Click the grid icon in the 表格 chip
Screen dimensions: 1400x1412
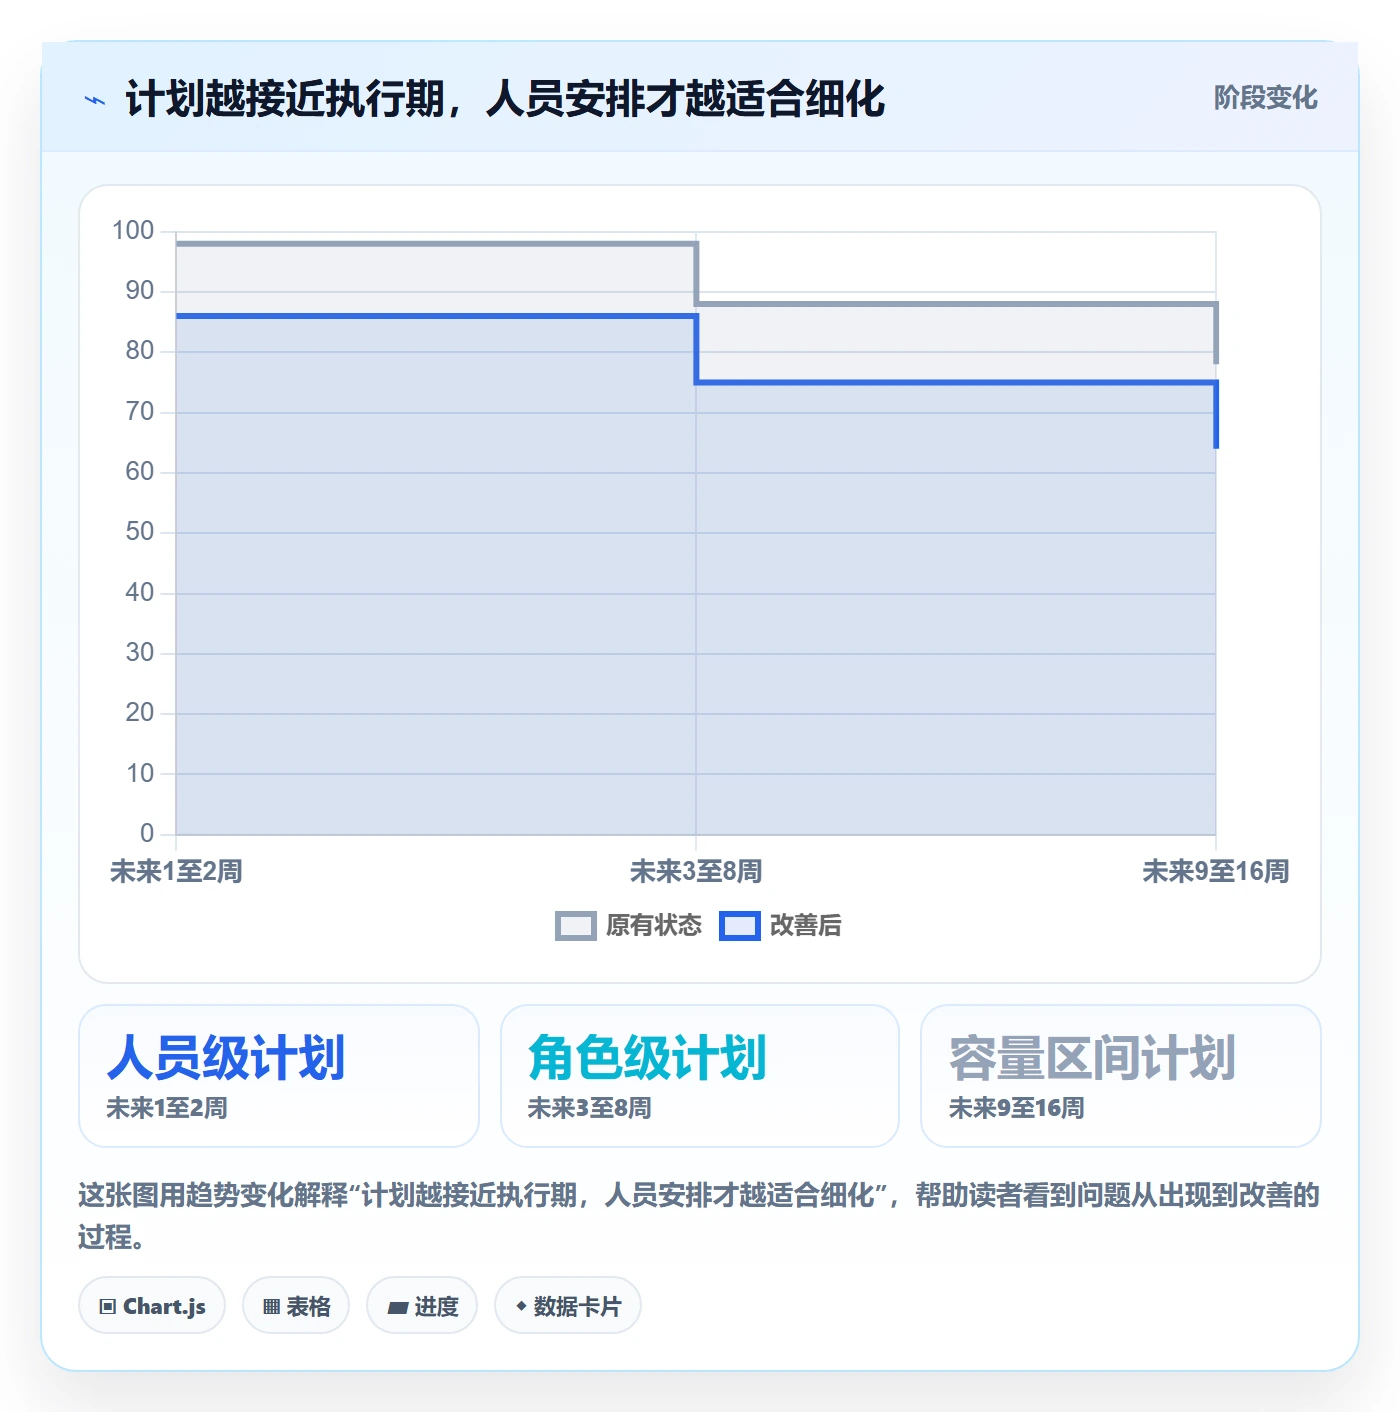point(271,1307)
